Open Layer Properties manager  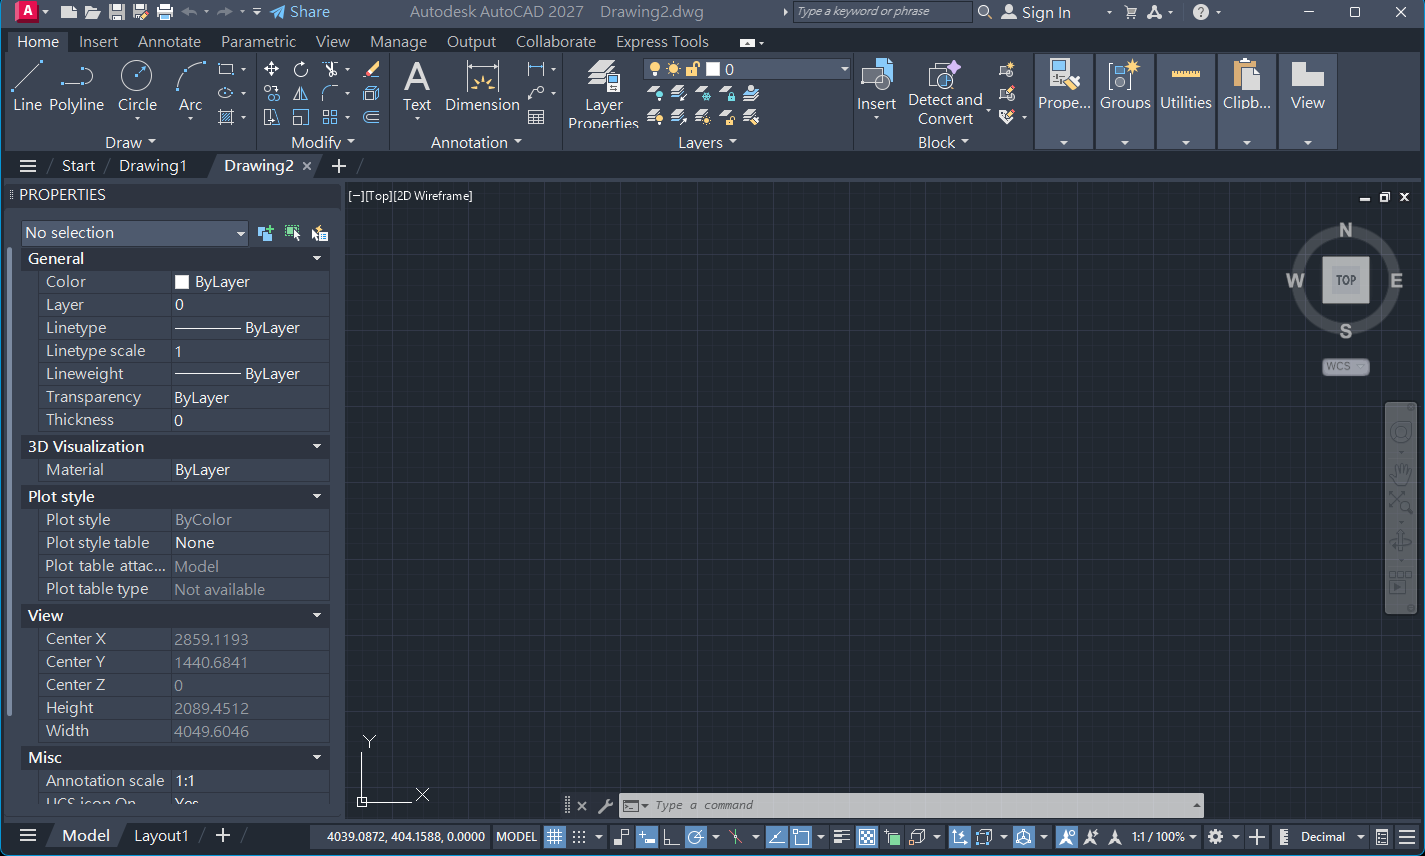click(603, 92)
